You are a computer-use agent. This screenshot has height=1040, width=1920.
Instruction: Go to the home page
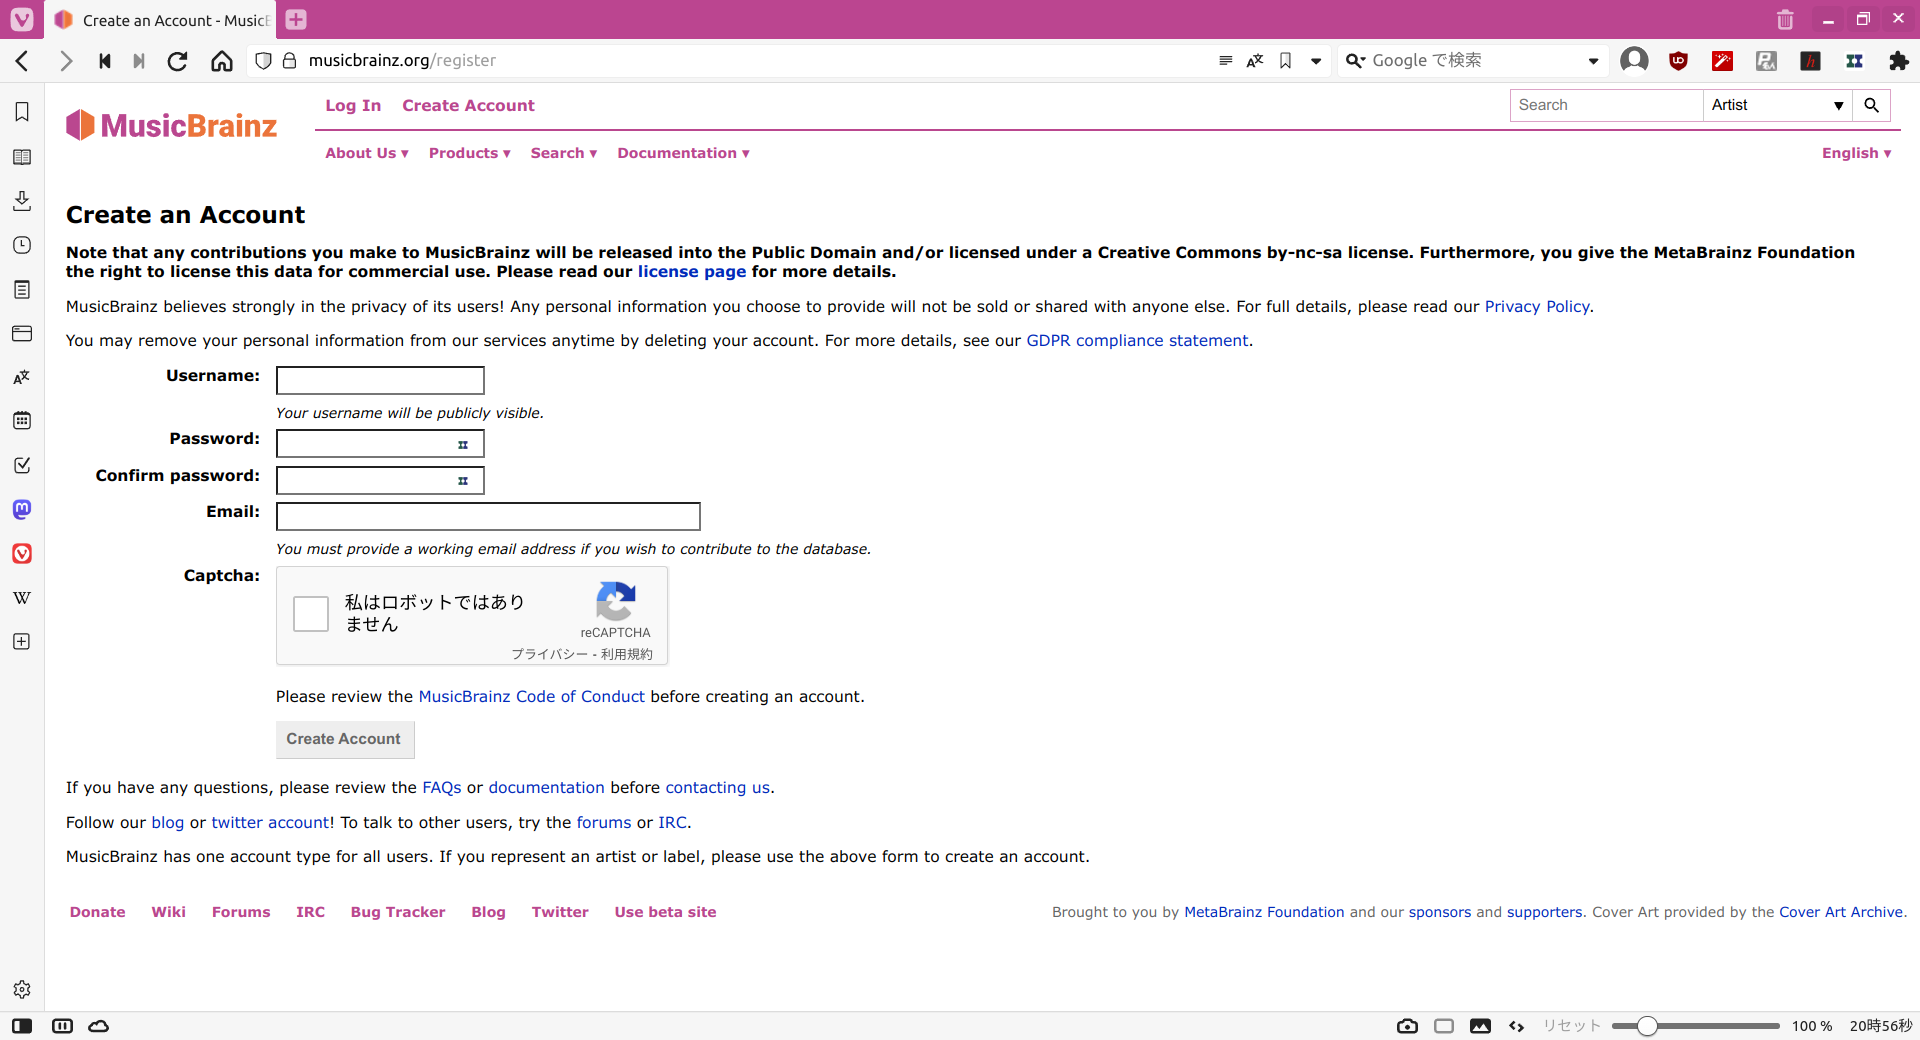[222, 61]
